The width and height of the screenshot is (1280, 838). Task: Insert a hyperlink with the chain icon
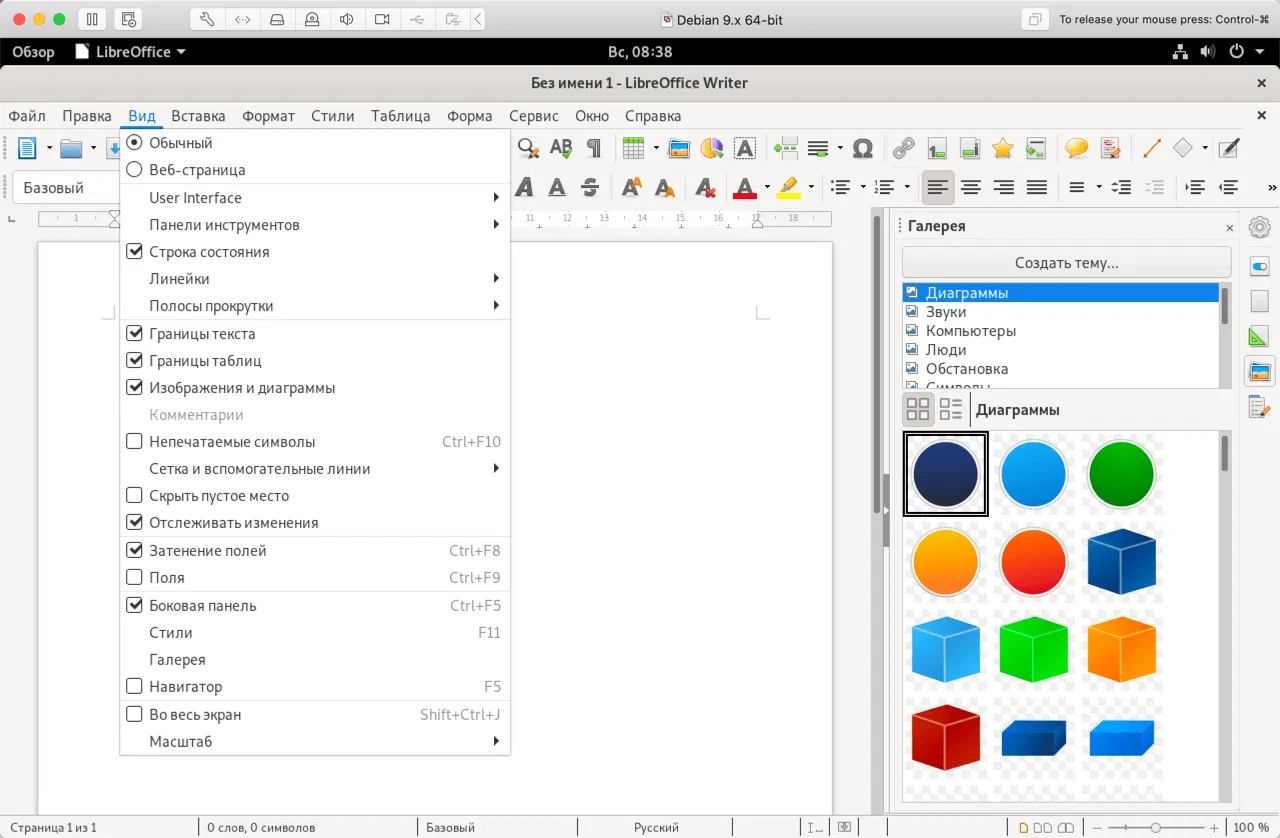(904, 149)
